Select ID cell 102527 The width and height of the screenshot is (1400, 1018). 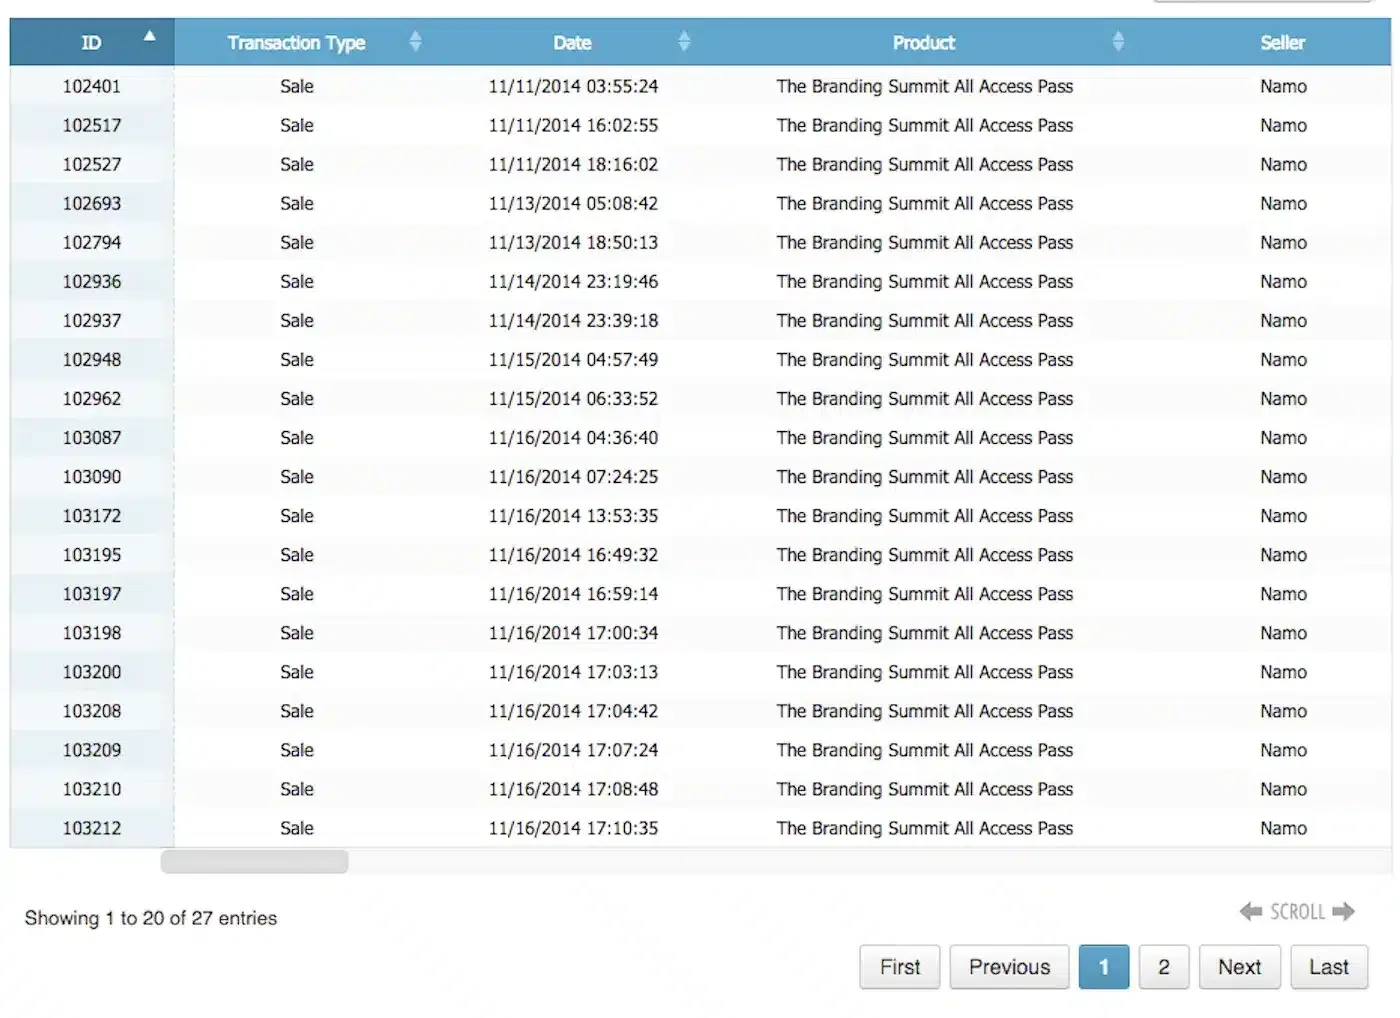pyautogui.click(x=92, y=164)
